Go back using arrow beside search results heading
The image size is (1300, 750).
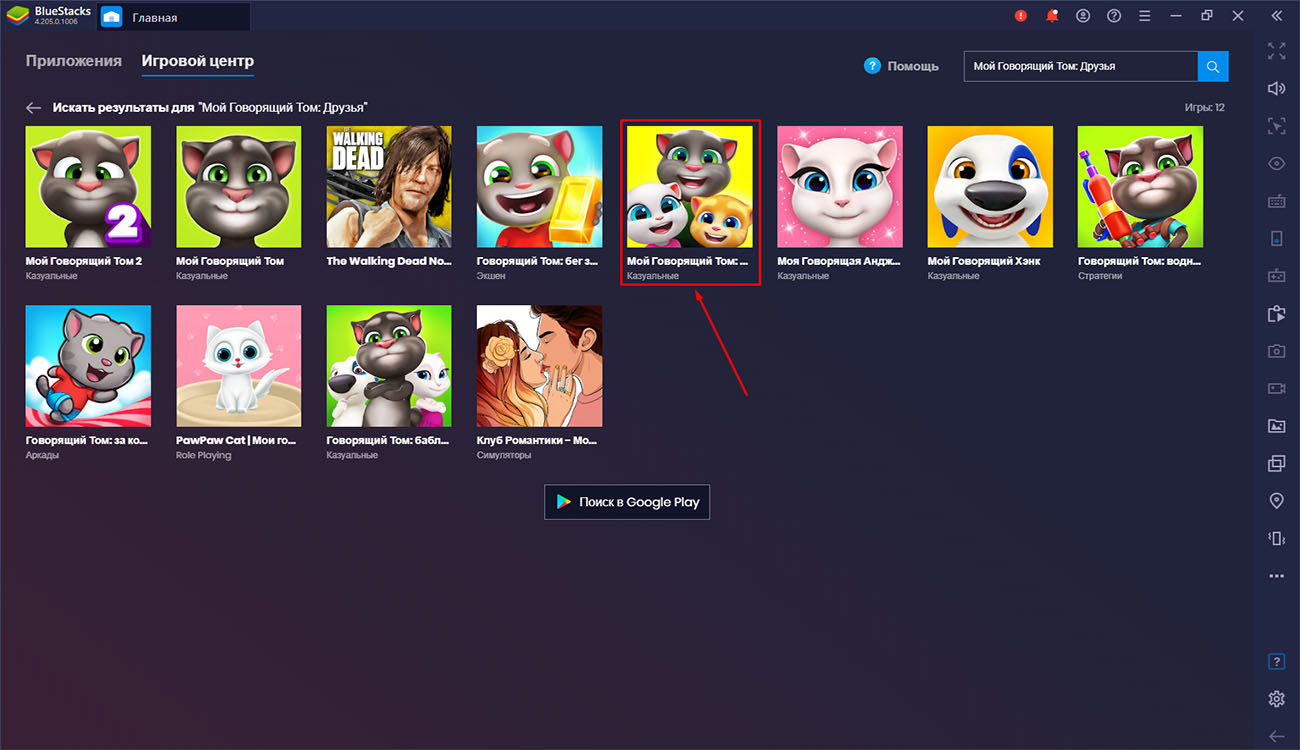(35, 107)
